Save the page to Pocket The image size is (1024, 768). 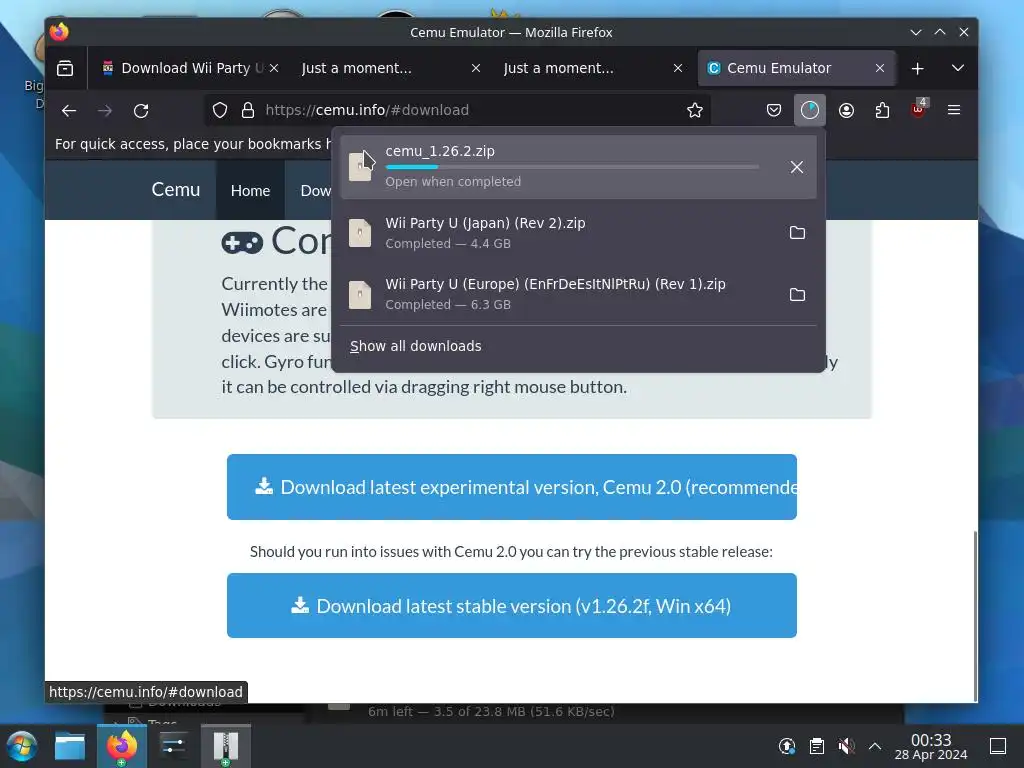point(774,110)
